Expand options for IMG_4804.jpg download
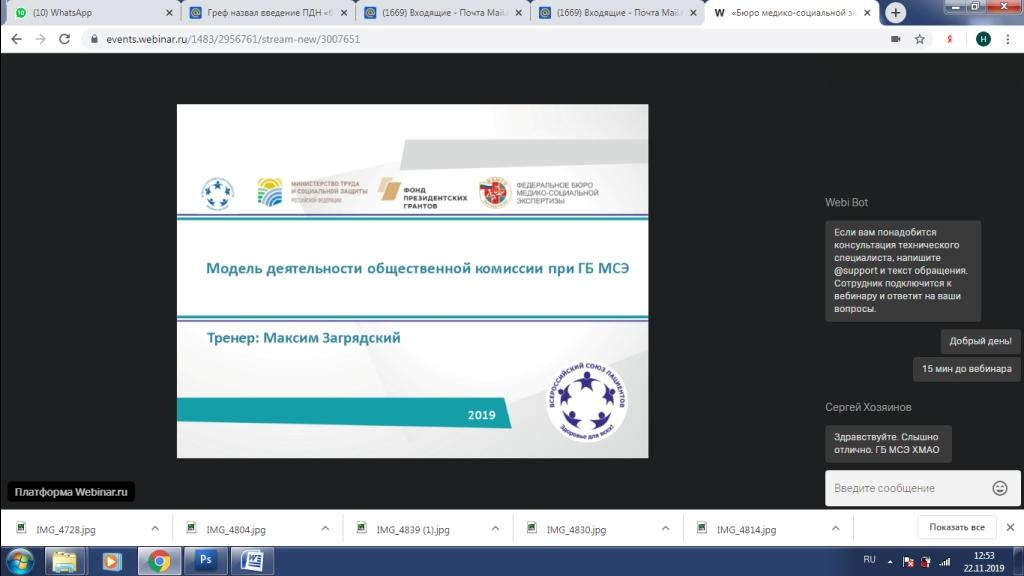The image size is (1024, 576). [x=325, y=528]
